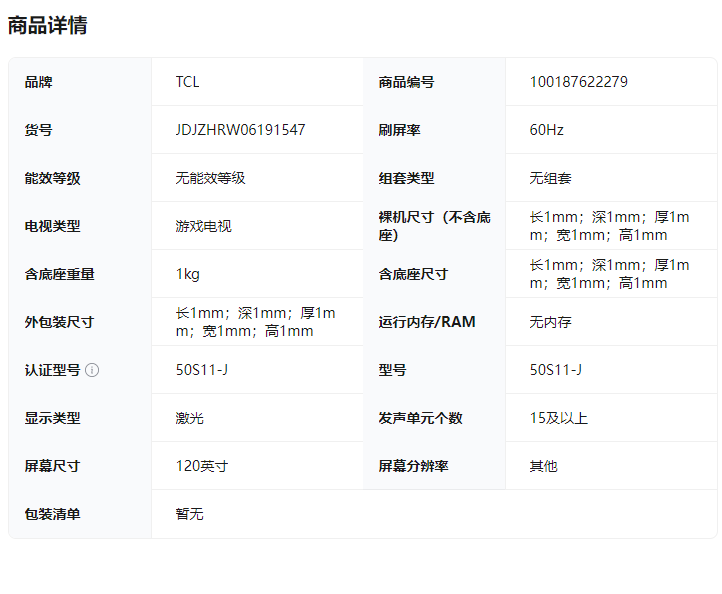Click item code JDJZHRW06191547
The height and width of the screenshot is (594, 722).
click(x=240, y=130)
